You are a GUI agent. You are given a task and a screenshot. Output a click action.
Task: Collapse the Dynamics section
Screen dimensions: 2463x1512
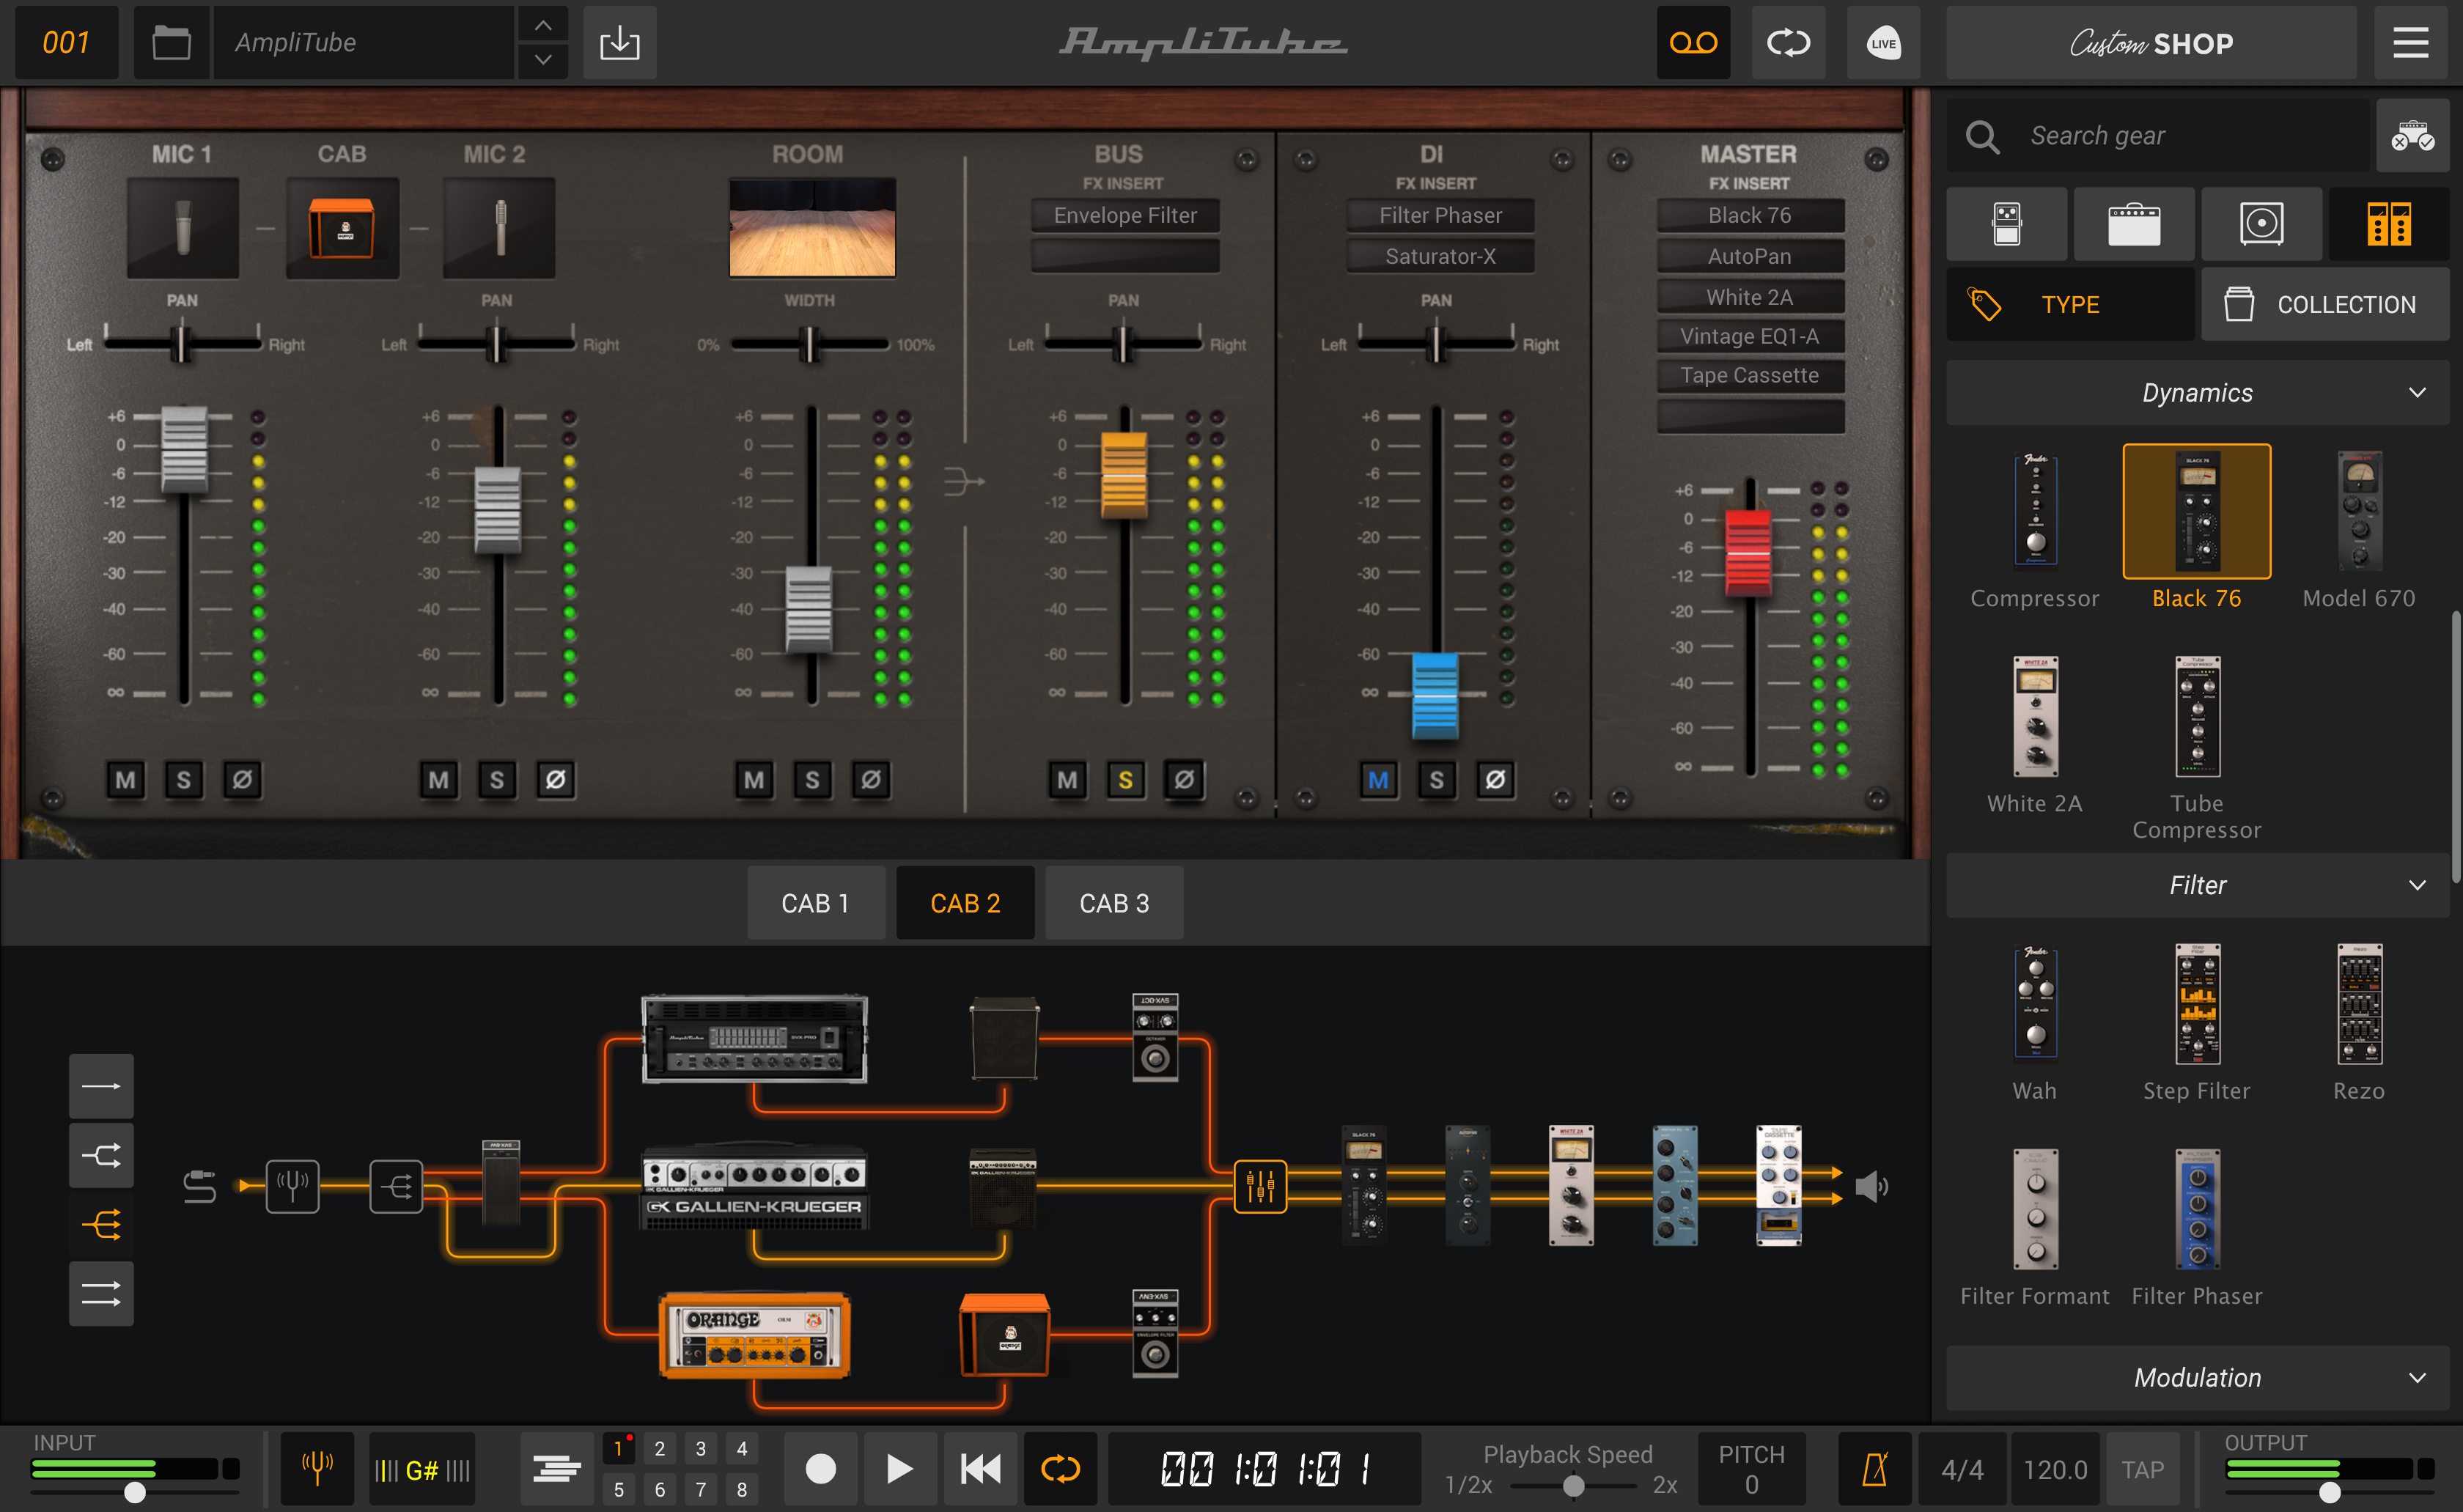point(2419,392)
